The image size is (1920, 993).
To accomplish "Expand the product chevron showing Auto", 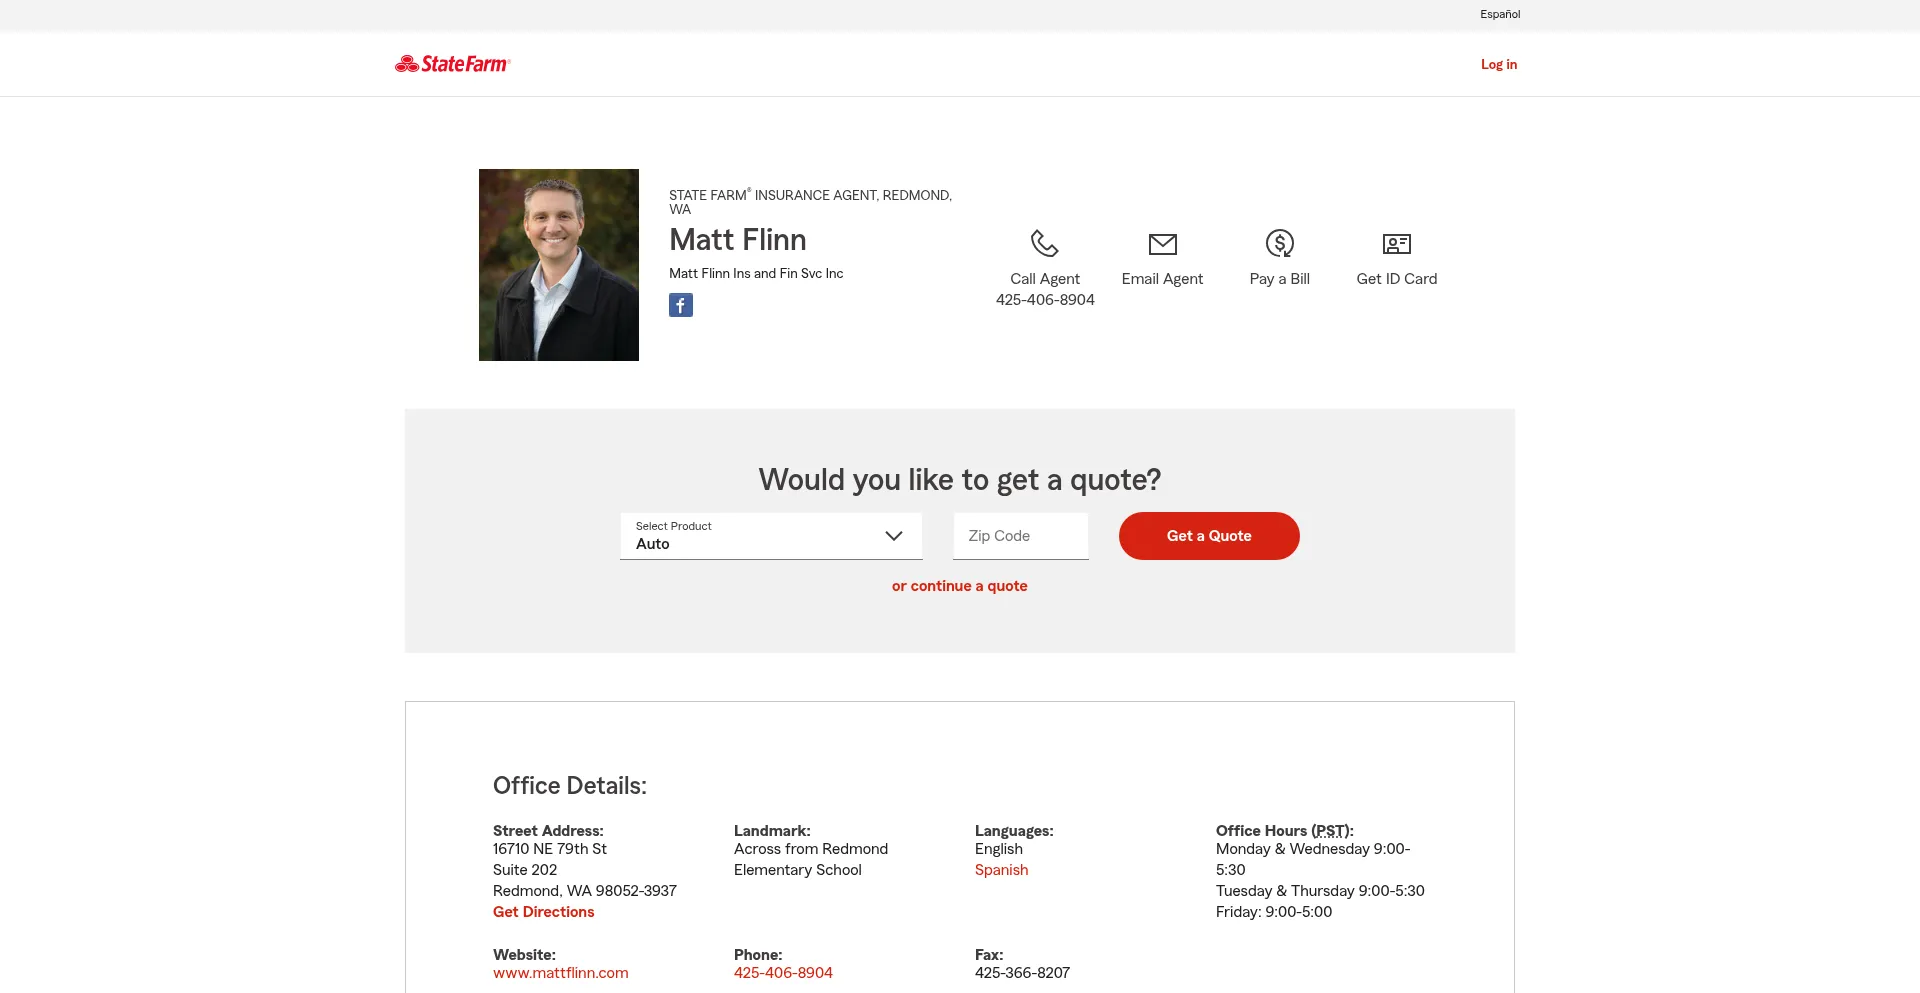I will point(893,536).
